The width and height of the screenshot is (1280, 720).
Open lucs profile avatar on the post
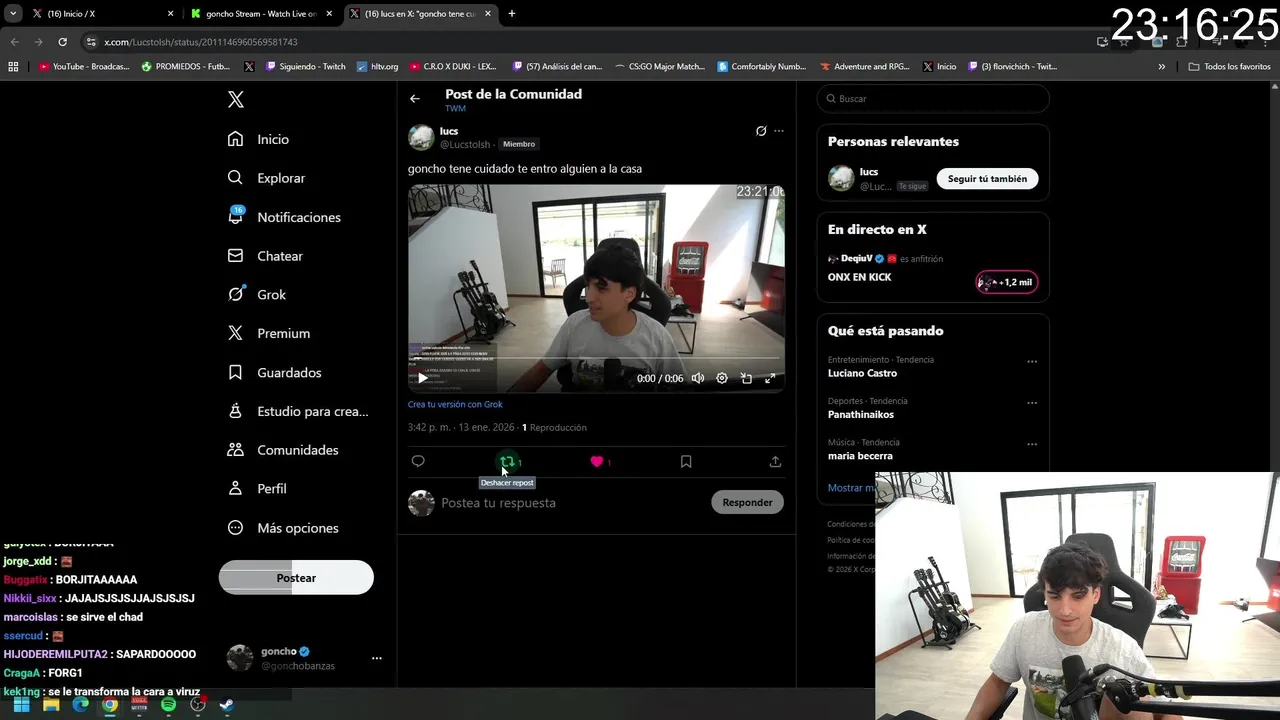click(x=421, y=137)
